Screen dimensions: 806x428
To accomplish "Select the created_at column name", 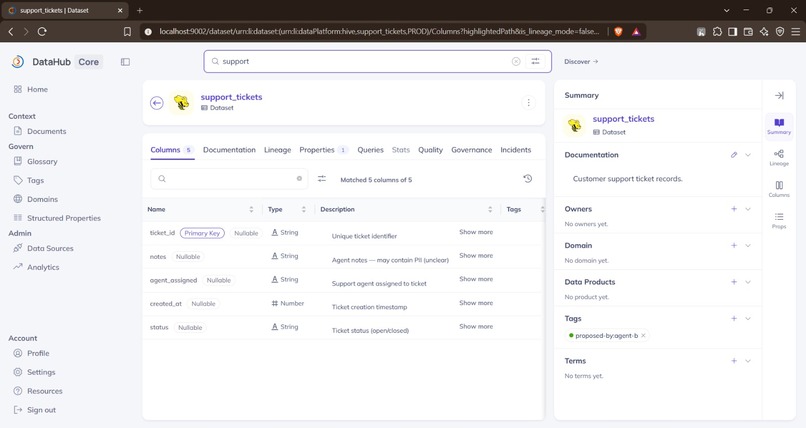I will pos(166,304).
